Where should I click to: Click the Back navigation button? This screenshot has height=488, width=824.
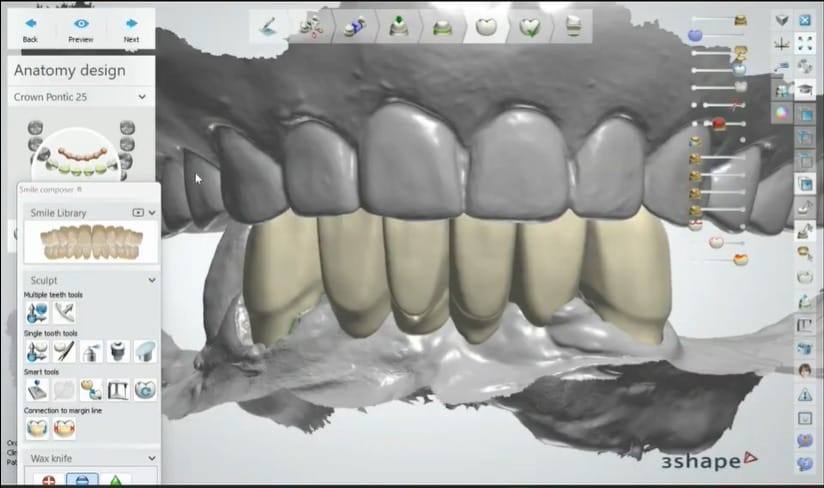30,28
